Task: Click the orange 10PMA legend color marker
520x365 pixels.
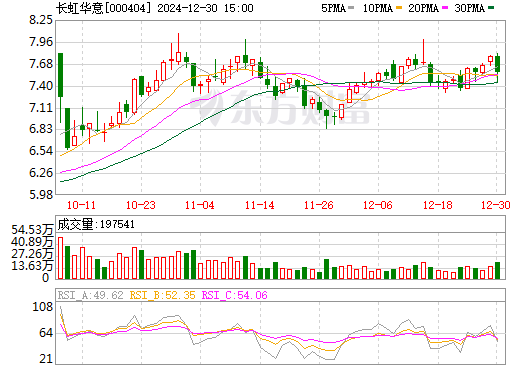Action: [x=399, y=8]
